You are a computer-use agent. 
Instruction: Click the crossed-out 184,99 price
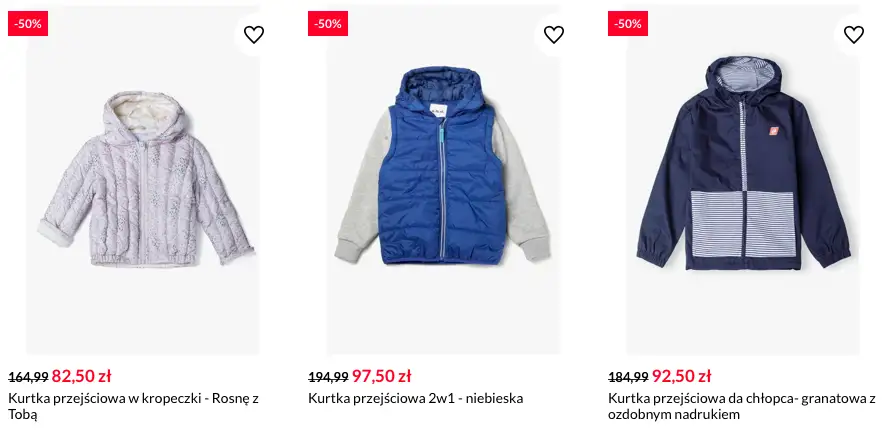coord(628,377)
